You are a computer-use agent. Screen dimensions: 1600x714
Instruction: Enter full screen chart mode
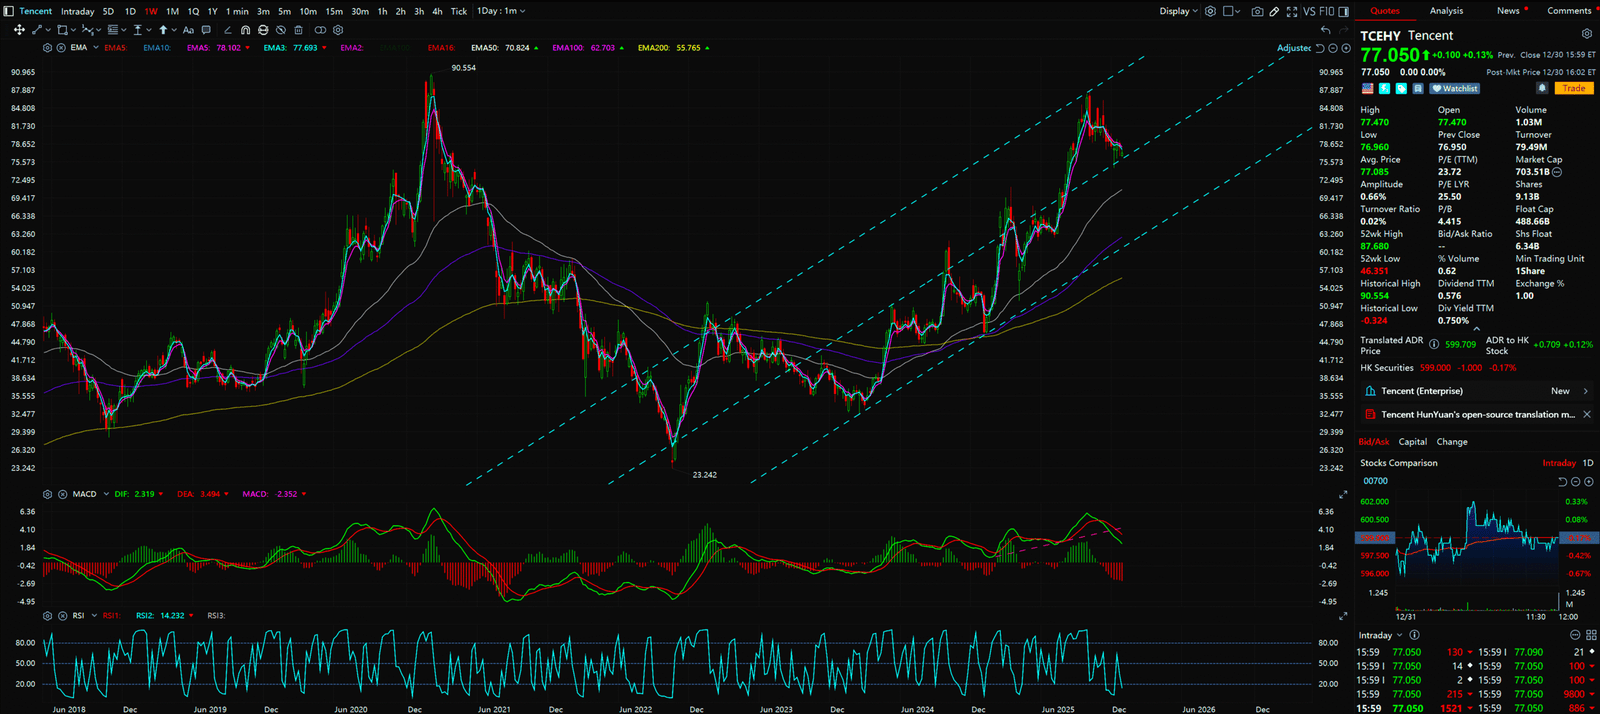click(1291, 12)
